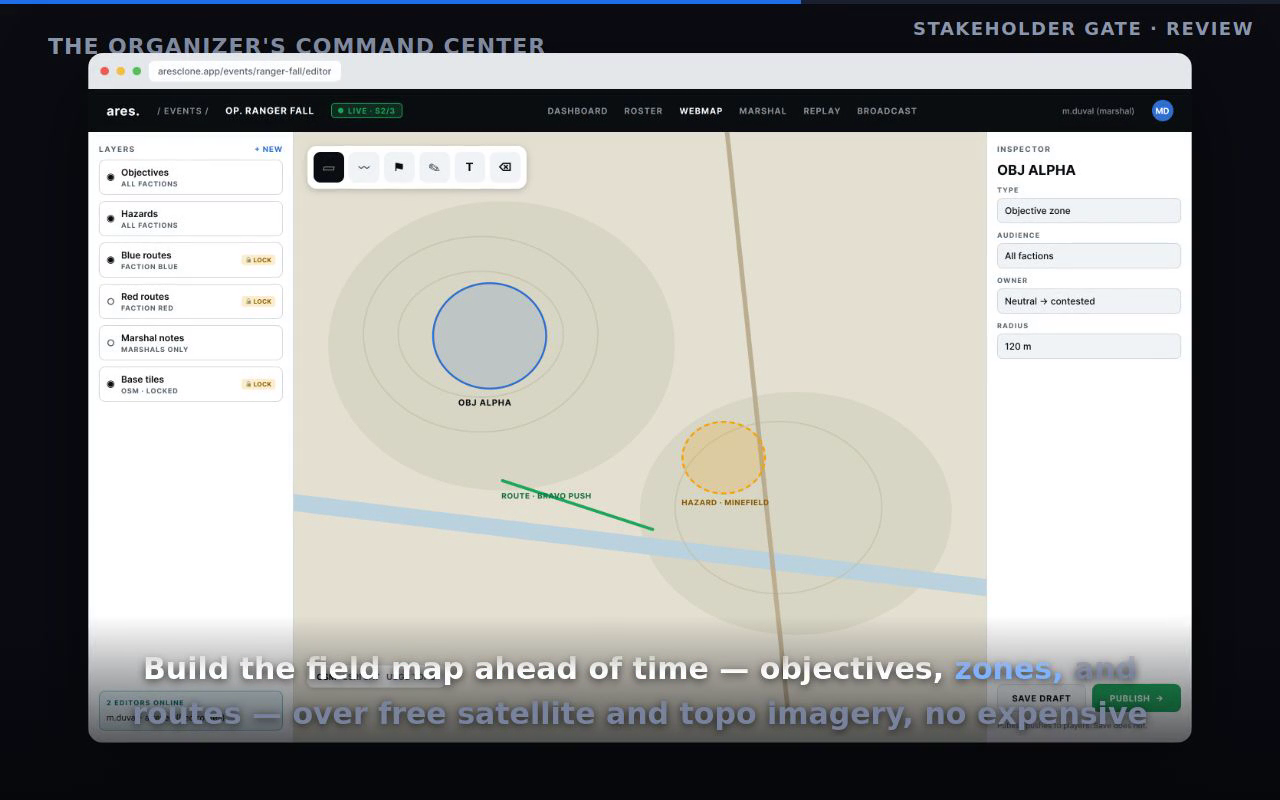The height and width of the screenshot is (800, 1280).
Task: Click the LIVE · 52/3 status badge
Action: tap(367, 111)
